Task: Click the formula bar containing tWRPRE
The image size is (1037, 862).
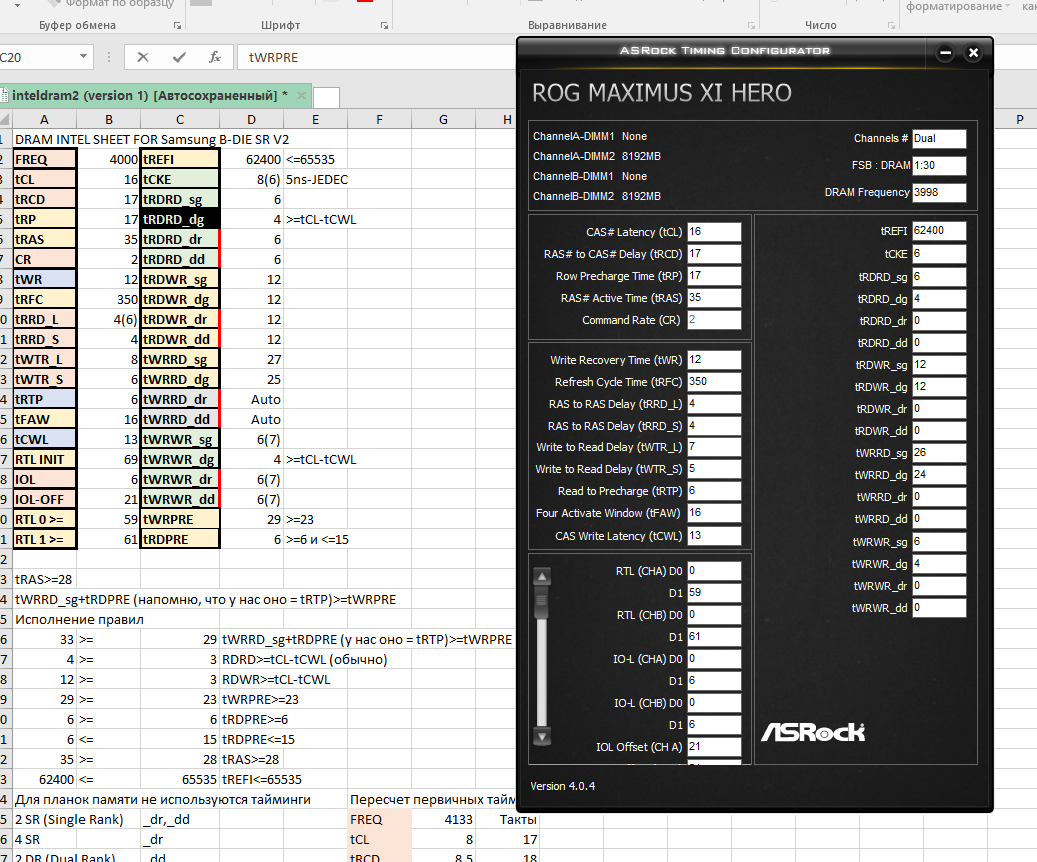Action: (x=377, y=58)
